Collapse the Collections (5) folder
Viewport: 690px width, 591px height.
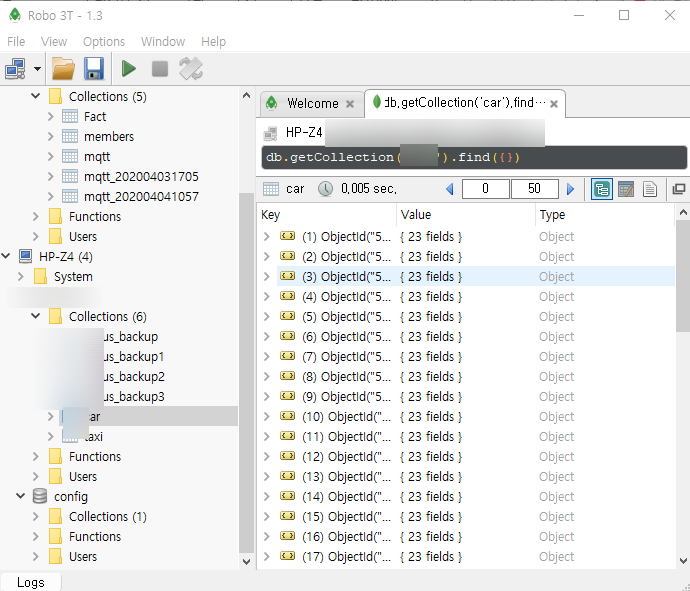(36, 96)
